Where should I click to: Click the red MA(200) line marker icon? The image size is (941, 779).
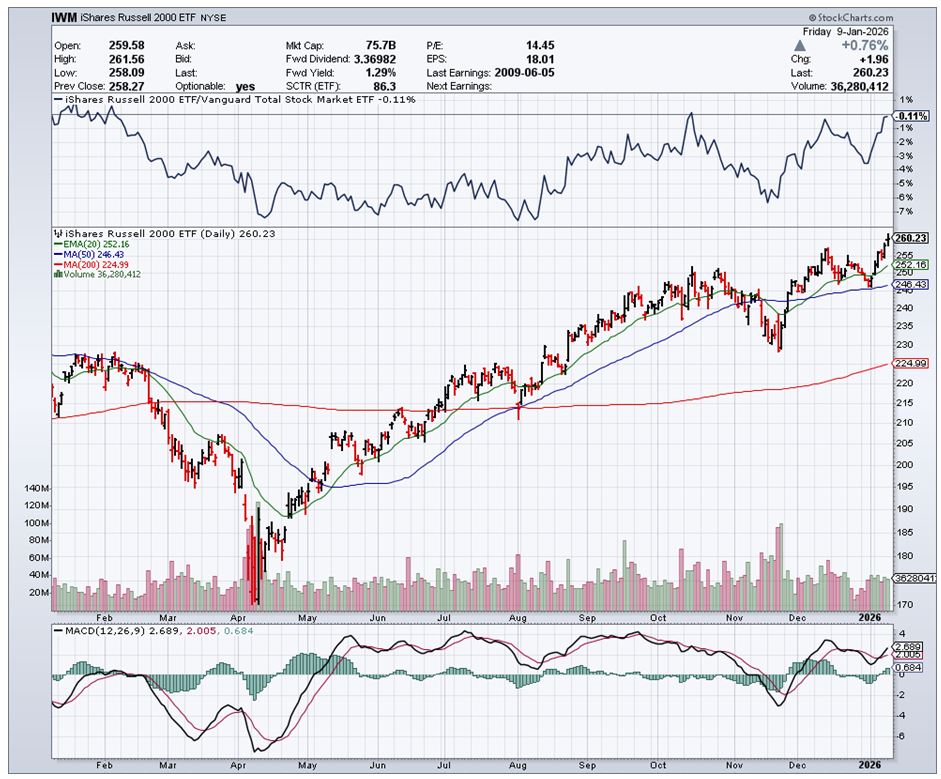pyautogui.click(x=60, y=264)
